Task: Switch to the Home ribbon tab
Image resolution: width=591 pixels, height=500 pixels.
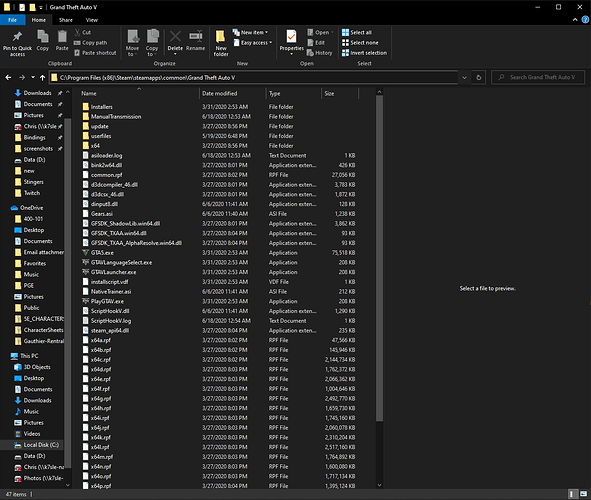Action: (38, 20)
